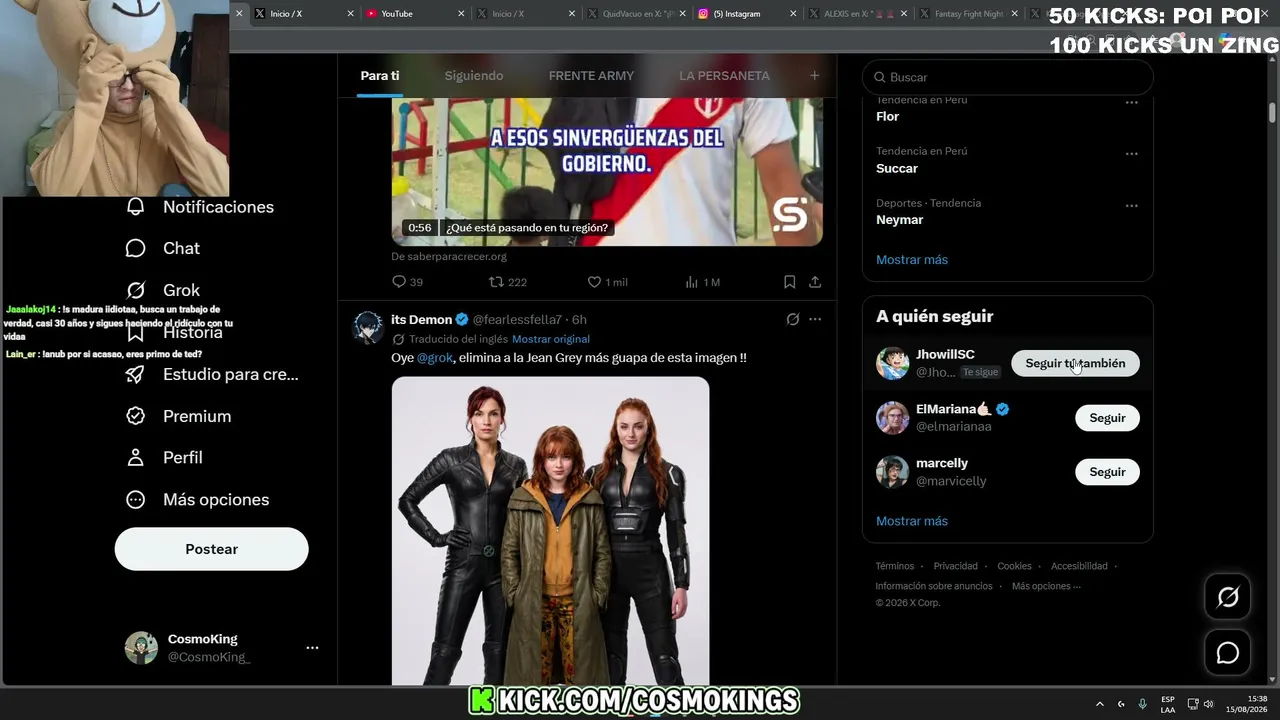Image resolution: width=1280 pixels, height=720 pixels.
Task: Click the Grok explain icon on its Demon post
Action: point(793,319)
